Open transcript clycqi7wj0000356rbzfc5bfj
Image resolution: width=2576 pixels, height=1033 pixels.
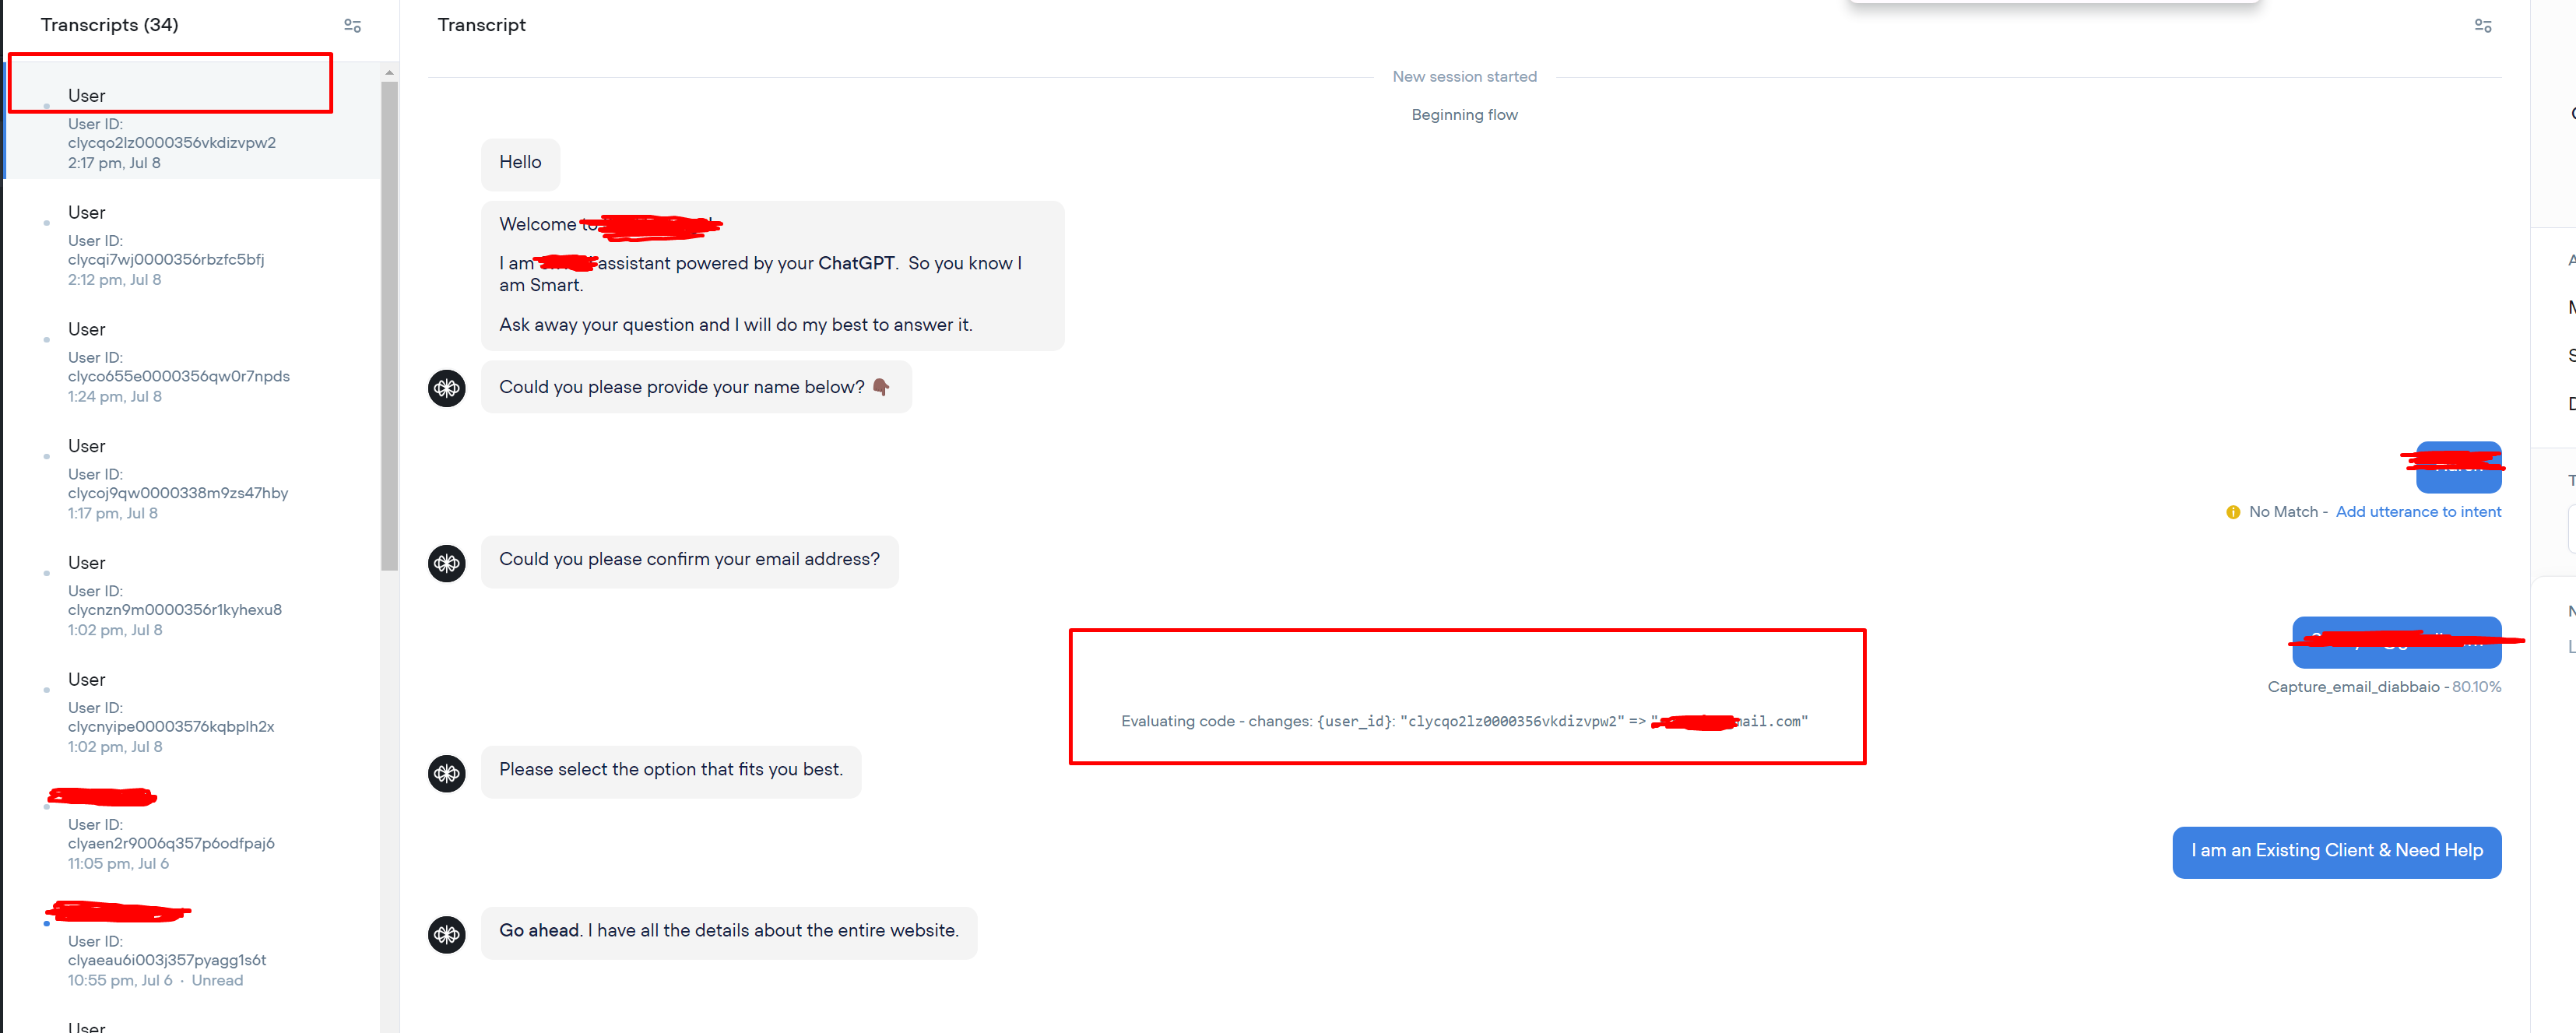pos(193,245)
